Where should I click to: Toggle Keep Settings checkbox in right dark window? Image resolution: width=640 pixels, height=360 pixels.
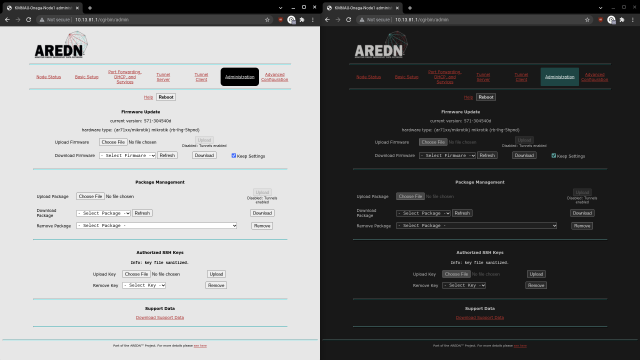click(x=554, y=156)
